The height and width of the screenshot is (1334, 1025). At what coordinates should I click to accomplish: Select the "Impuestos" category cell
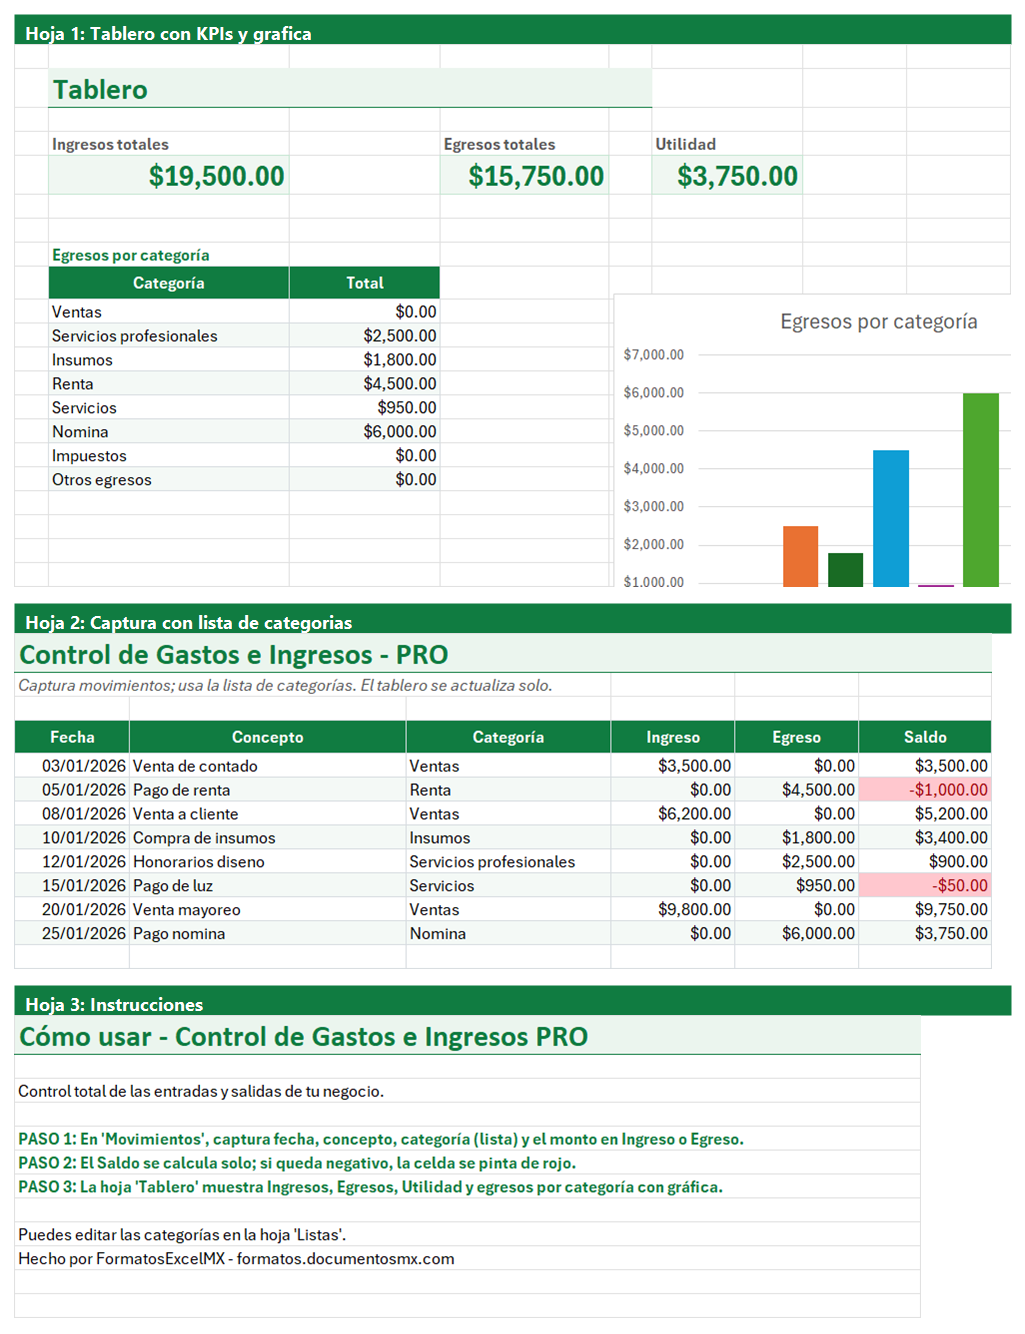169,456
